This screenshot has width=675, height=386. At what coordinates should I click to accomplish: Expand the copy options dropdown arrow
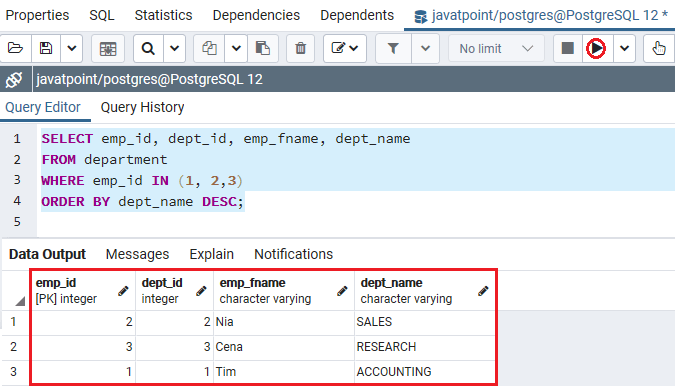point(236,48)
